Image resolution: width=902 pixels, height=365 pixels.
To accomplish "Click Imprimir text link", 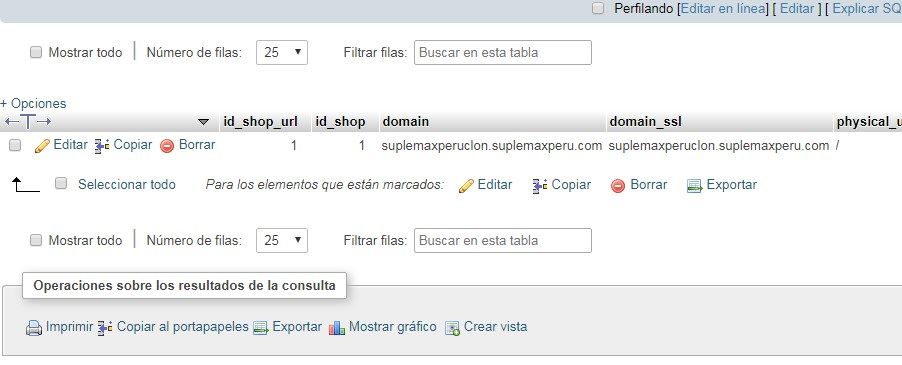I will coord(69,326).
